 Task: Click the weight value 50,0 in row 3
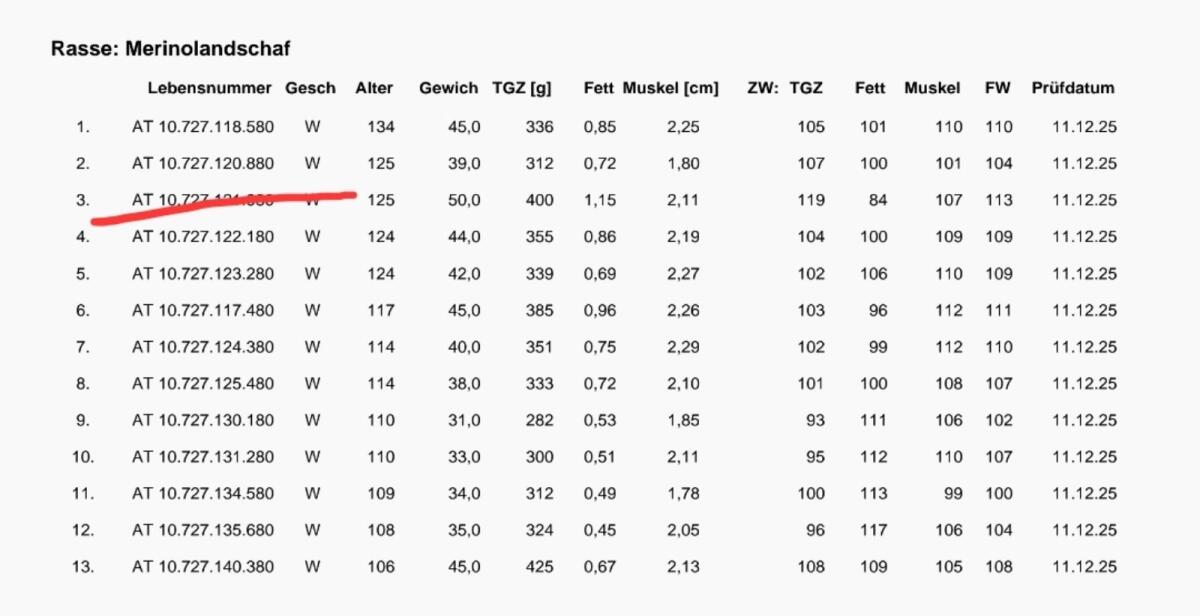(463, 200)
